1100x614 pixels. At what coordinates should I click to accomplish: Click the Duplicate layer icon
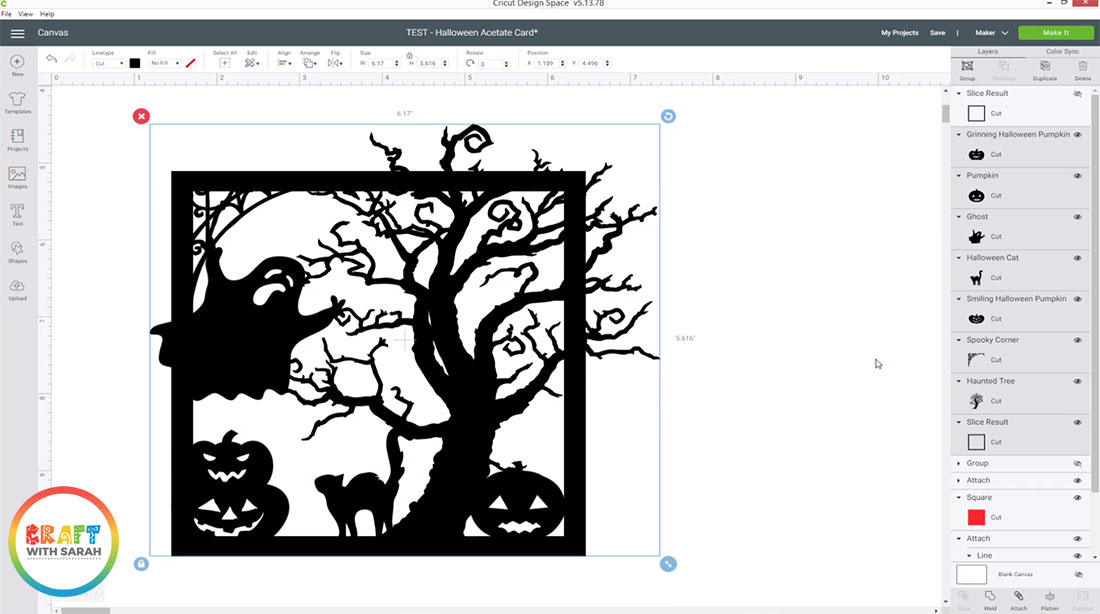coord(1045,67)
